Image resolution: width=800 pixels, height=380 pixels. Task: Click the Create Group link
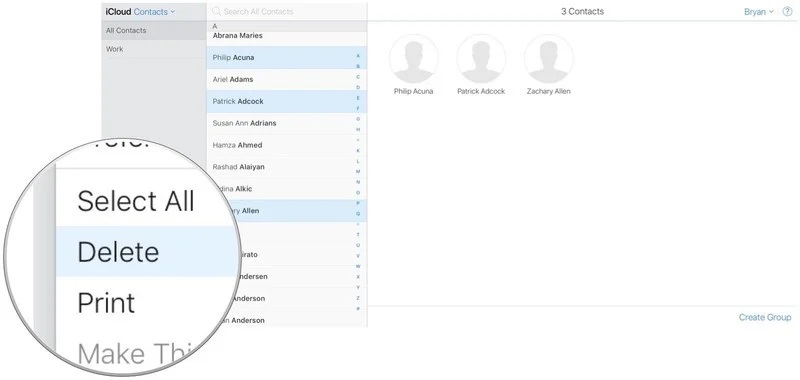click(765, 317)
